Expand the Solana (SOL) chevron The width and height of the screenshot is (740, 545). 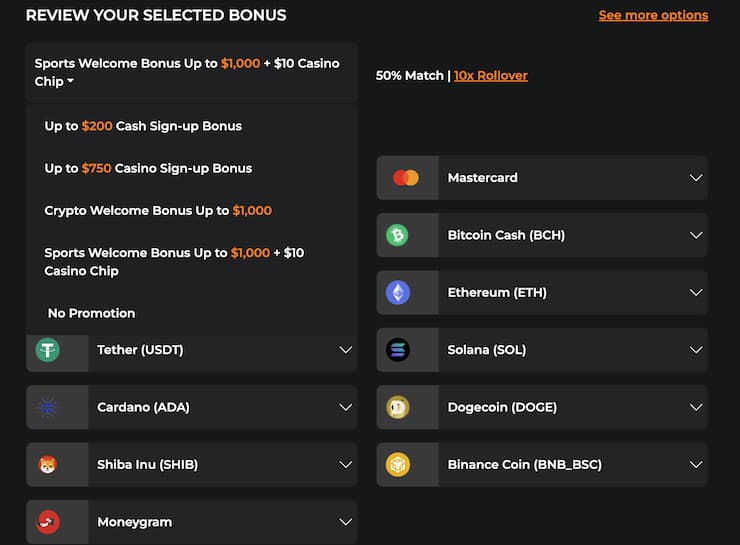tap(696, 350)
